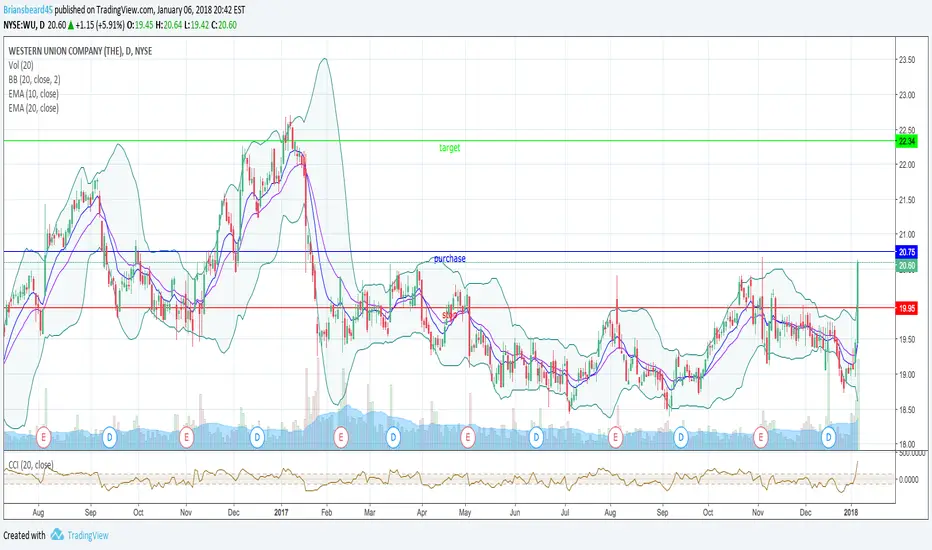Click the earnings E marker near May 2017
The height and width of the screenshot is (550, 932).
click(468, 438)
